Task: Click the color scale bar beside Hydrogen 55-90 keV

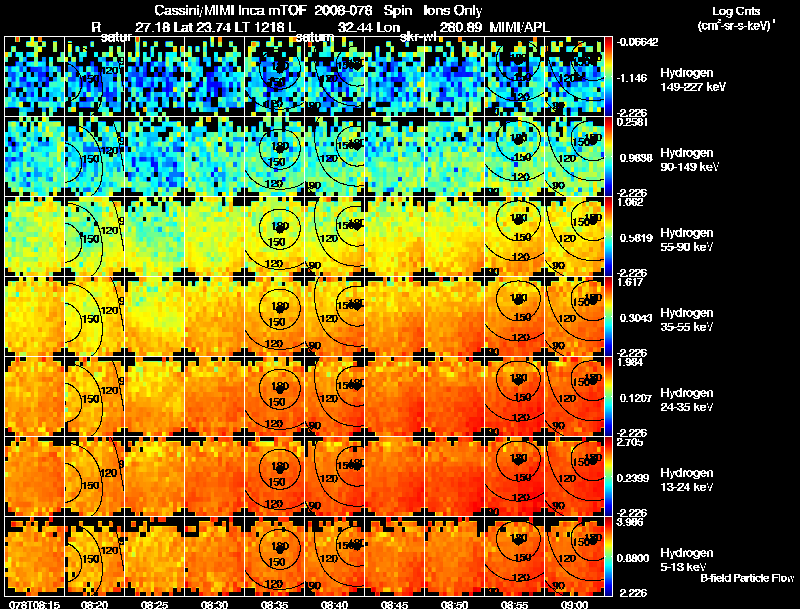Action: (608, 237)
